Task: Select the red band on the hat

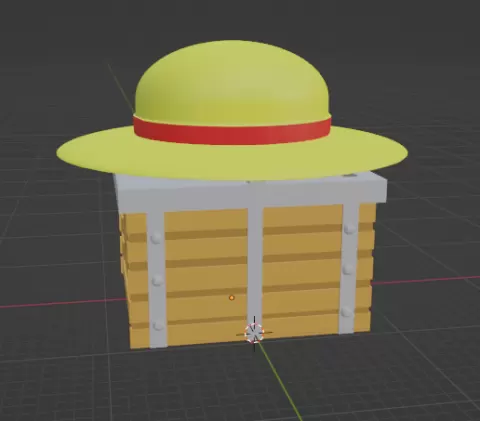Action: click(232, 130)
